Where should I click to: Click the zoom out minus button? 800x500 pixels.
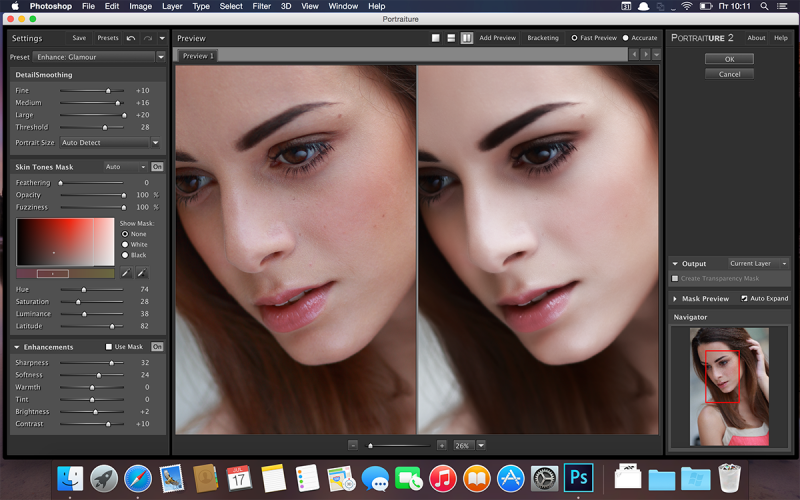click(353, 445)
